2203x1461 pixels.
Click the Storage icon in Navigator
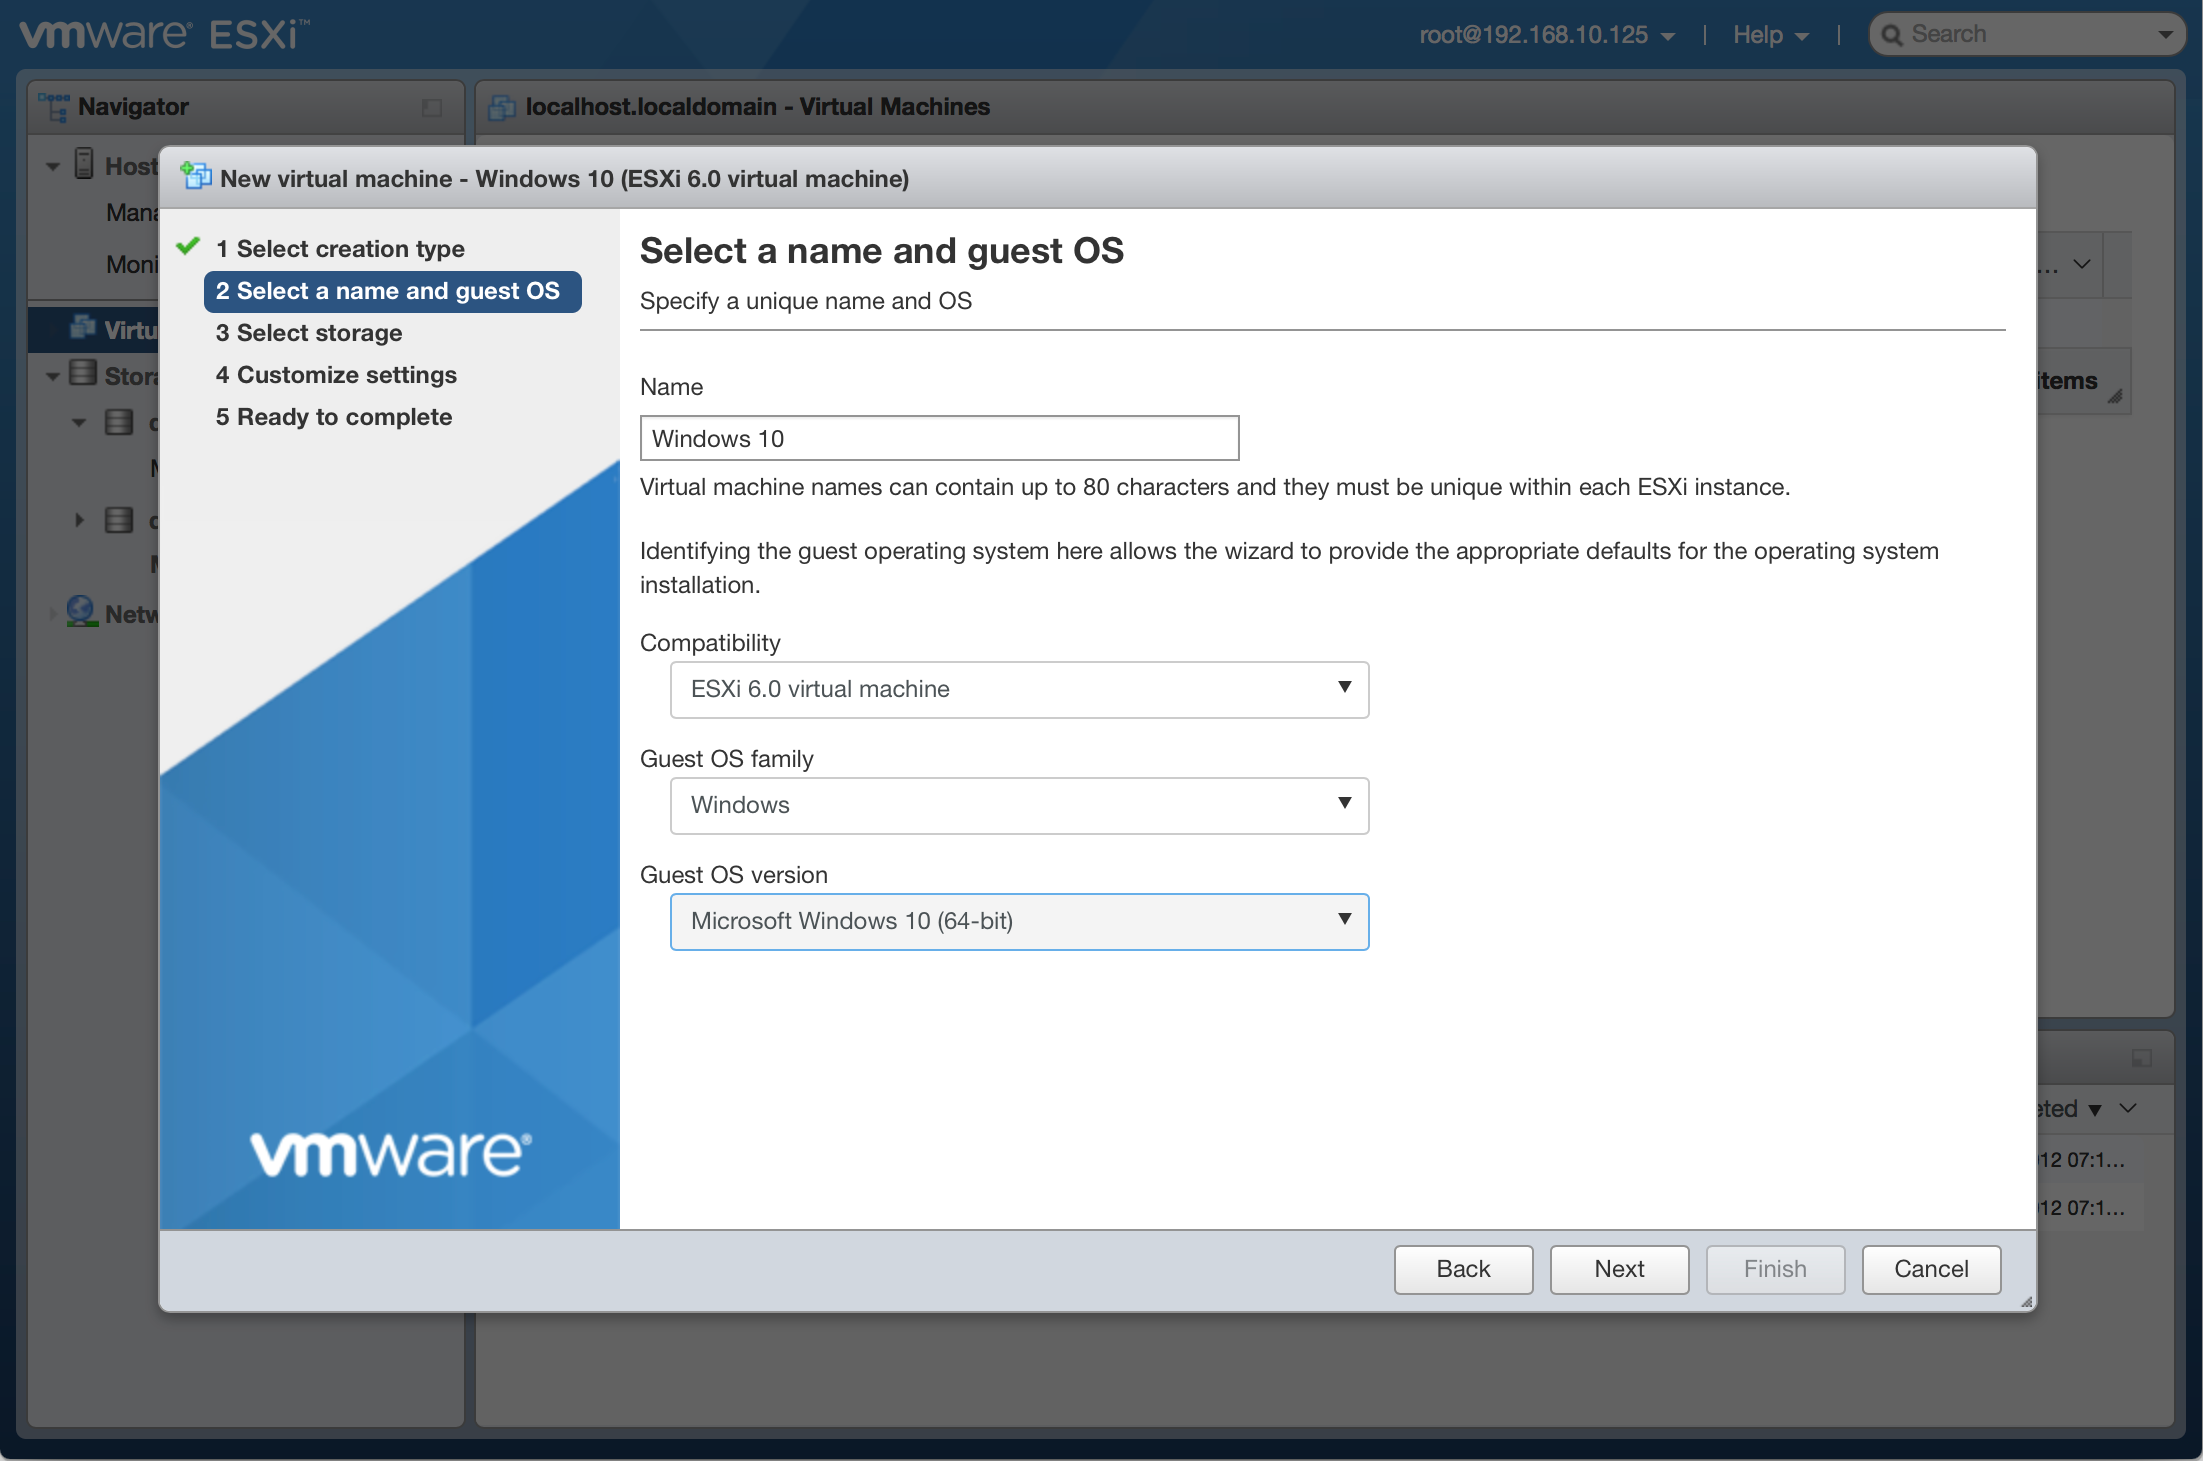coord(83,374)
